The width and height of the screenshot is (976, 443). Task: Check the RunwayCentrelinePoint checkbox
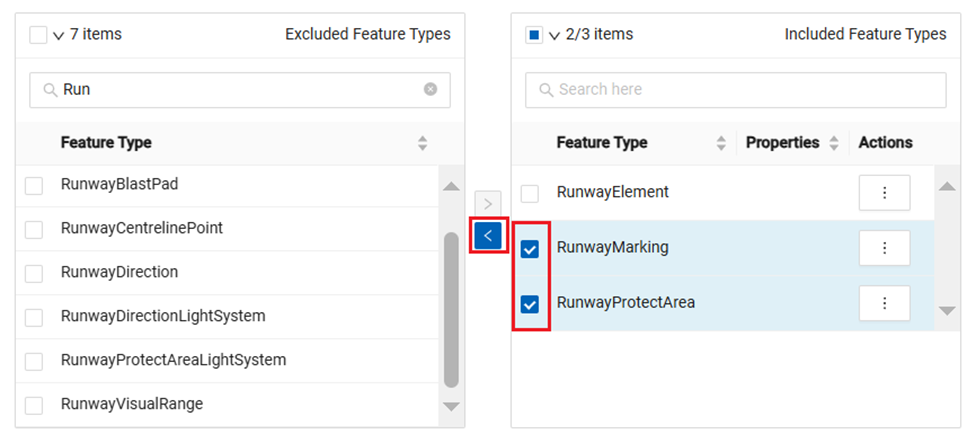tap(34, 230)
